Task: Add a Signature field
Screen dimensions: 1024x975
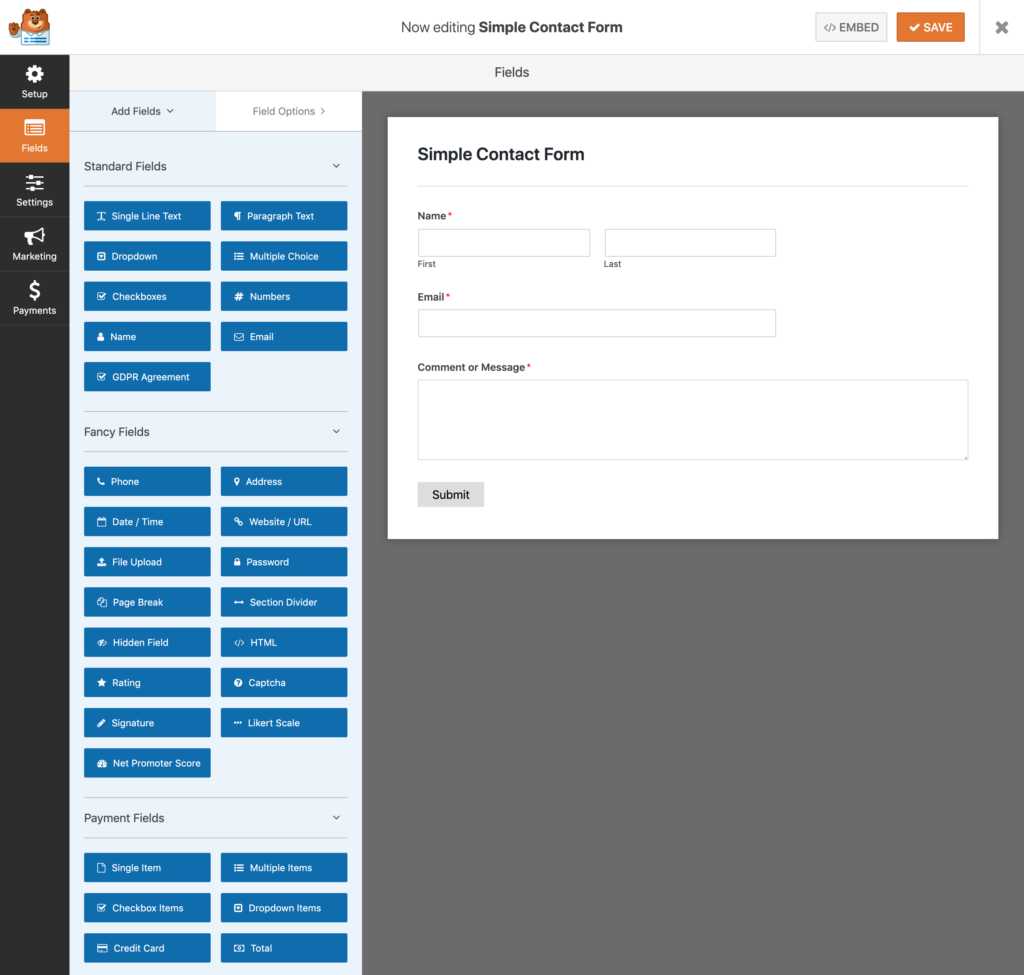Action: (x=147, y=722)
